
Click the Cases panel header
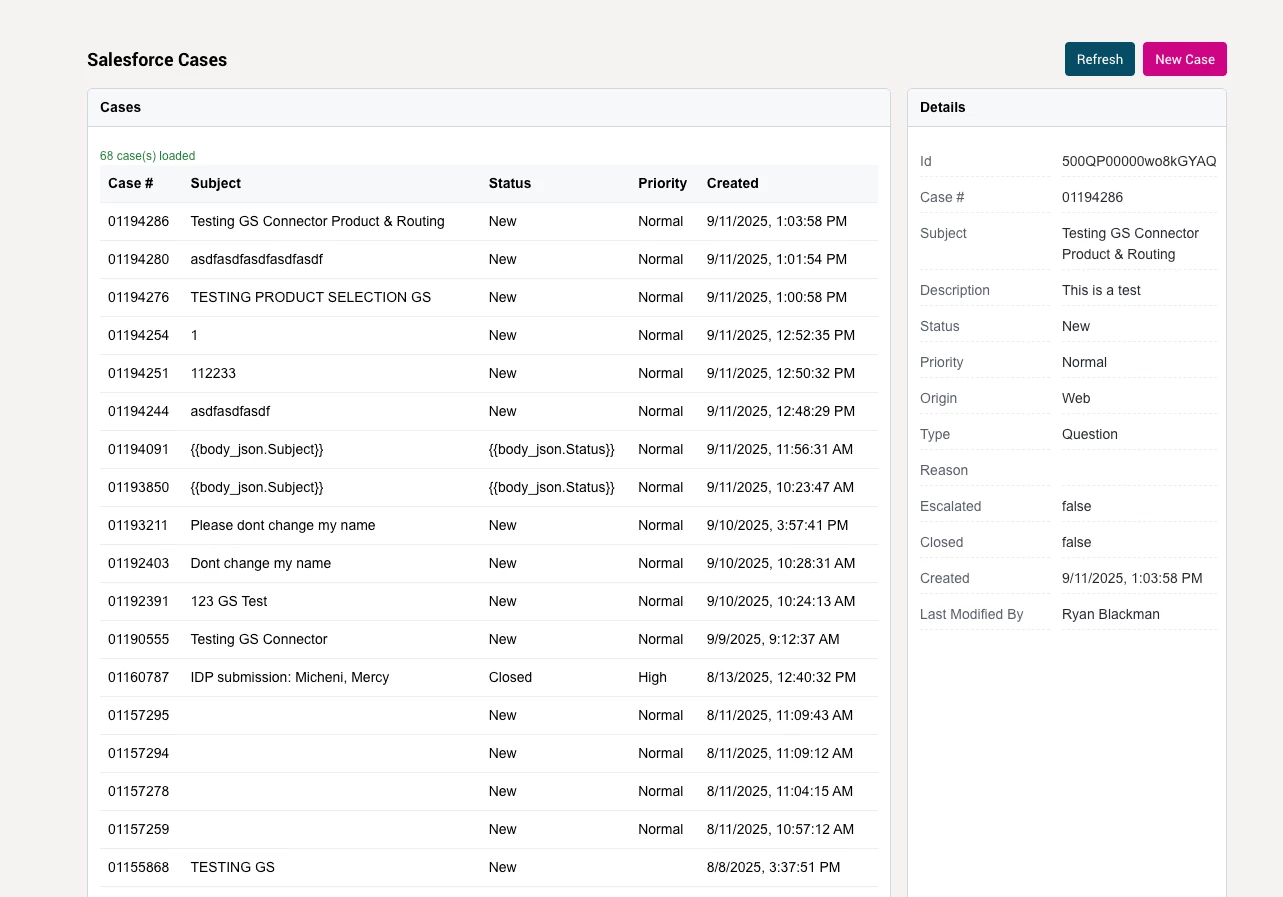(x=489, y=108)
